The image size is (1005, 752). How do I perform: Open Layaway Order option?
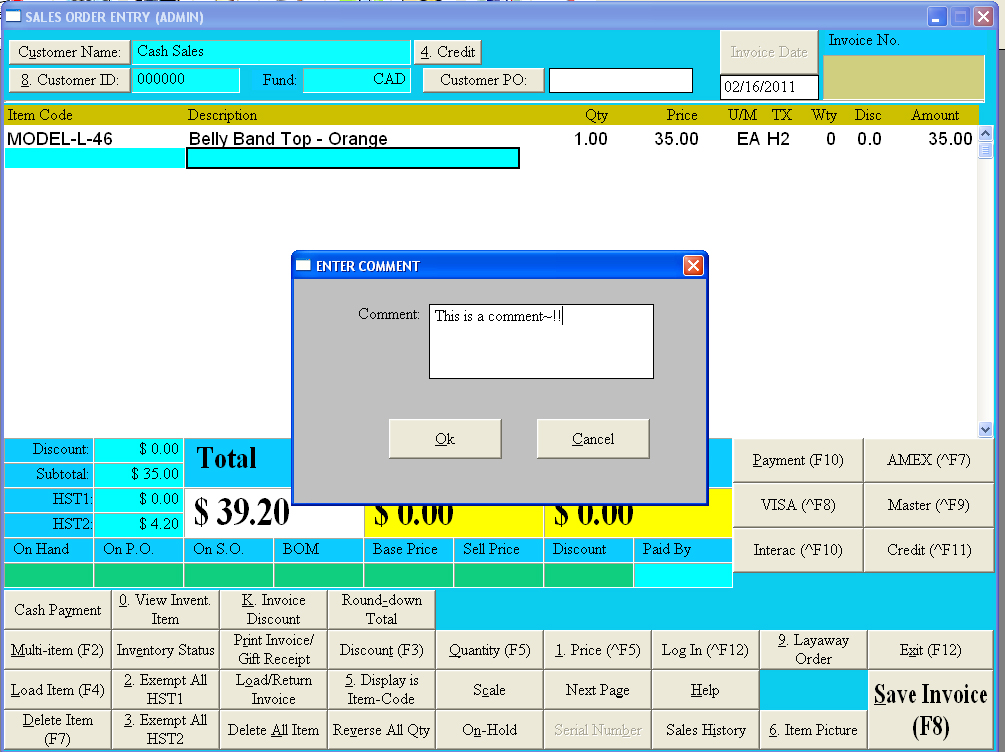coord(813,650)
